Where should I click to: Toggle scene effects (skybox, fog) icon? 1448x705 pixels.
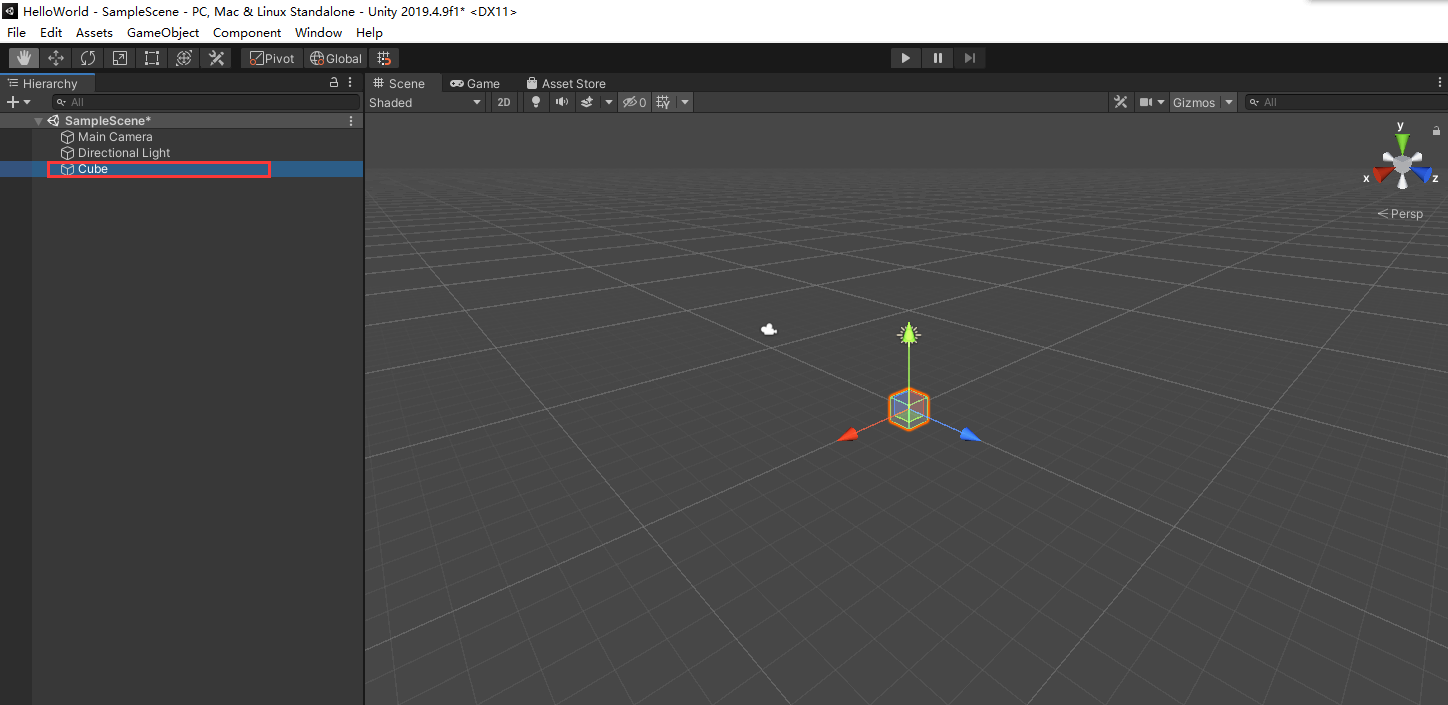coord(588,102)
